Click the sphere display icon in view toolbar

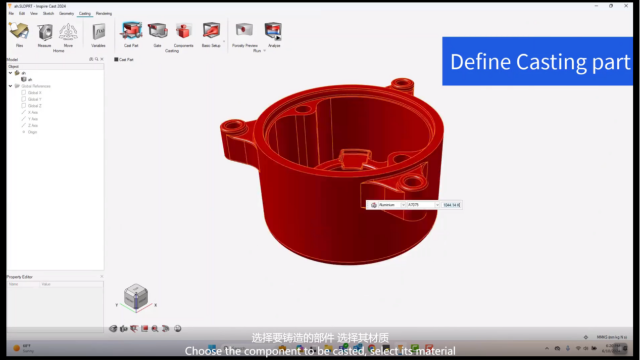pos(178,329)
